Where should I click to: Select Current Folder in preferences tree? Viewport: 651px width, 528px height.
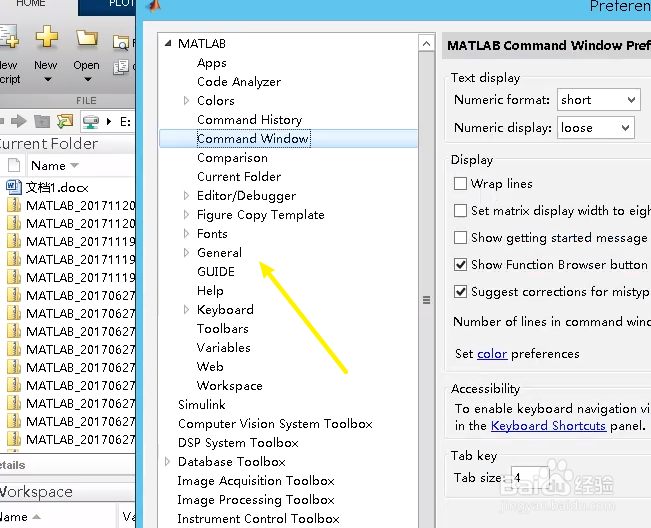pyautogui.click(x=239, y=176)
